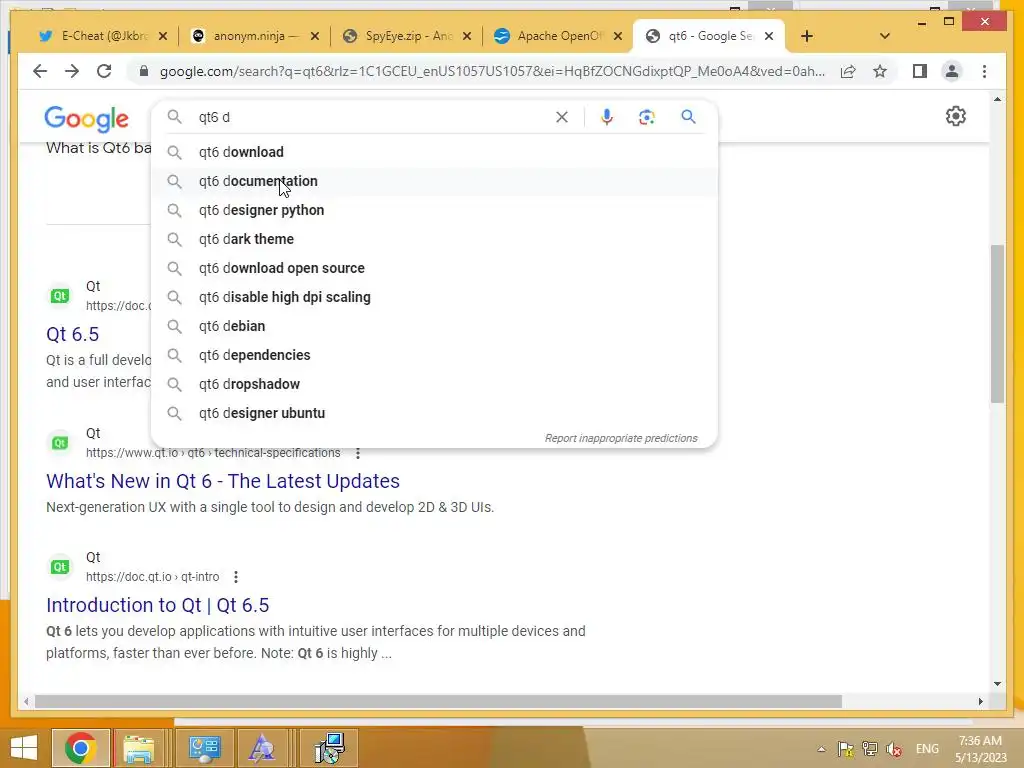Choose suggestion qt6 download
Image resolution: width=1024 pixels, height=768 pixels.
434,152
